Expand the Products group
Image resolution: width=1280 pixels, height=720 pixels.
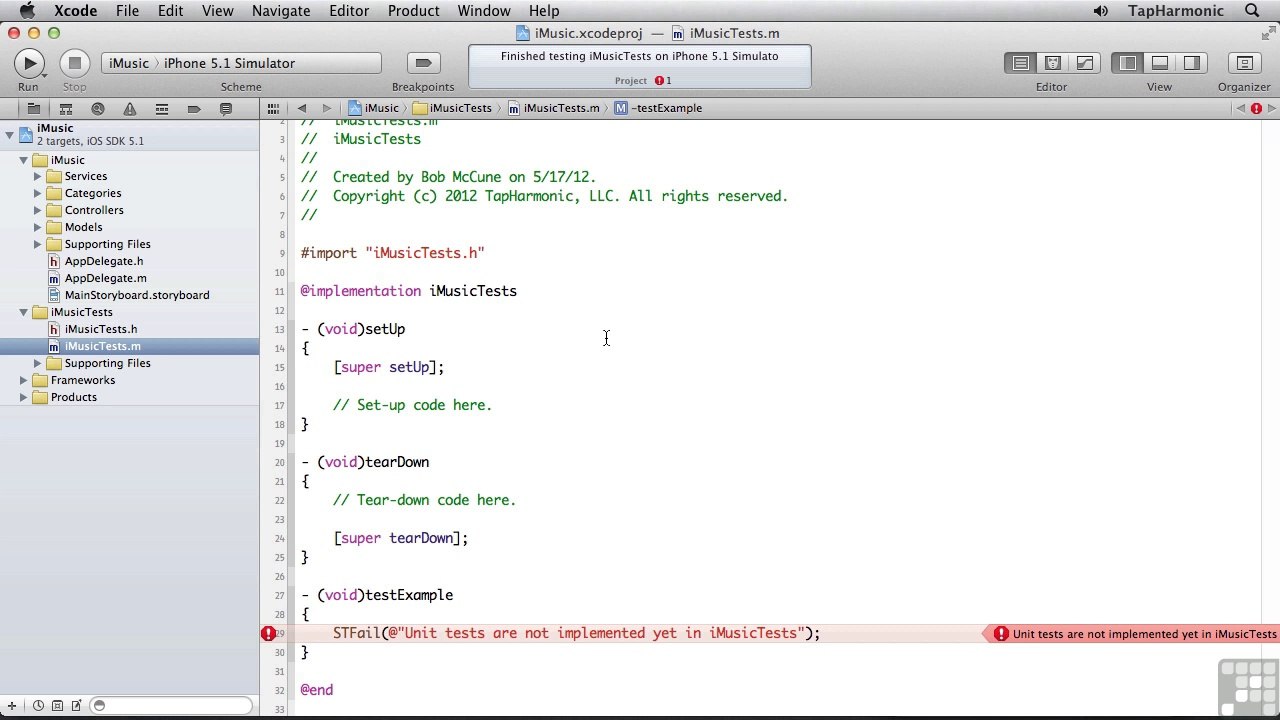[x=24, y=398]
